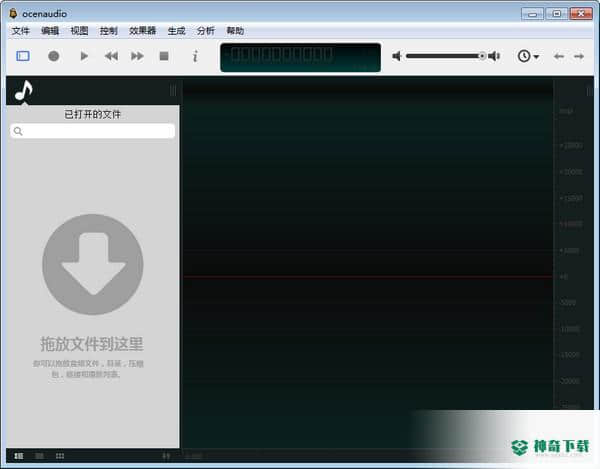Select the music note files tab

(24, 91)
